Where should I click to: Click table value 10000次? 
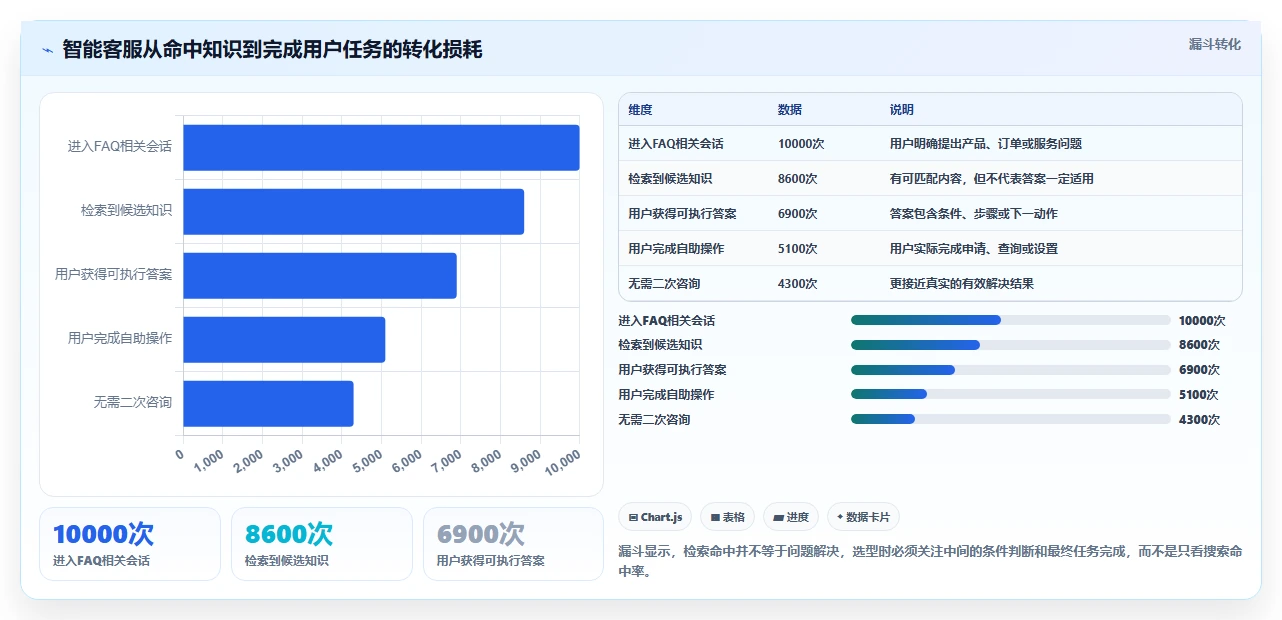(x=801, y=144)
